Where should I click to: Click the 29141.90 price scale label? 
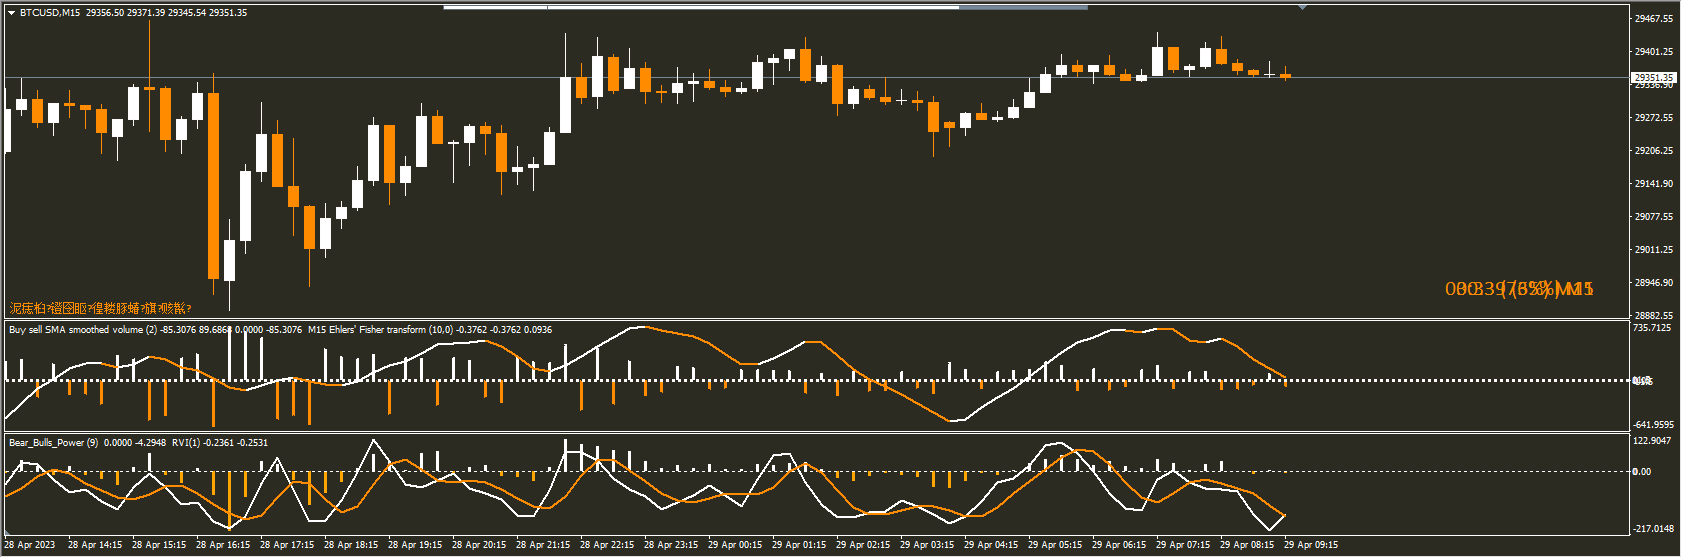1654,184
